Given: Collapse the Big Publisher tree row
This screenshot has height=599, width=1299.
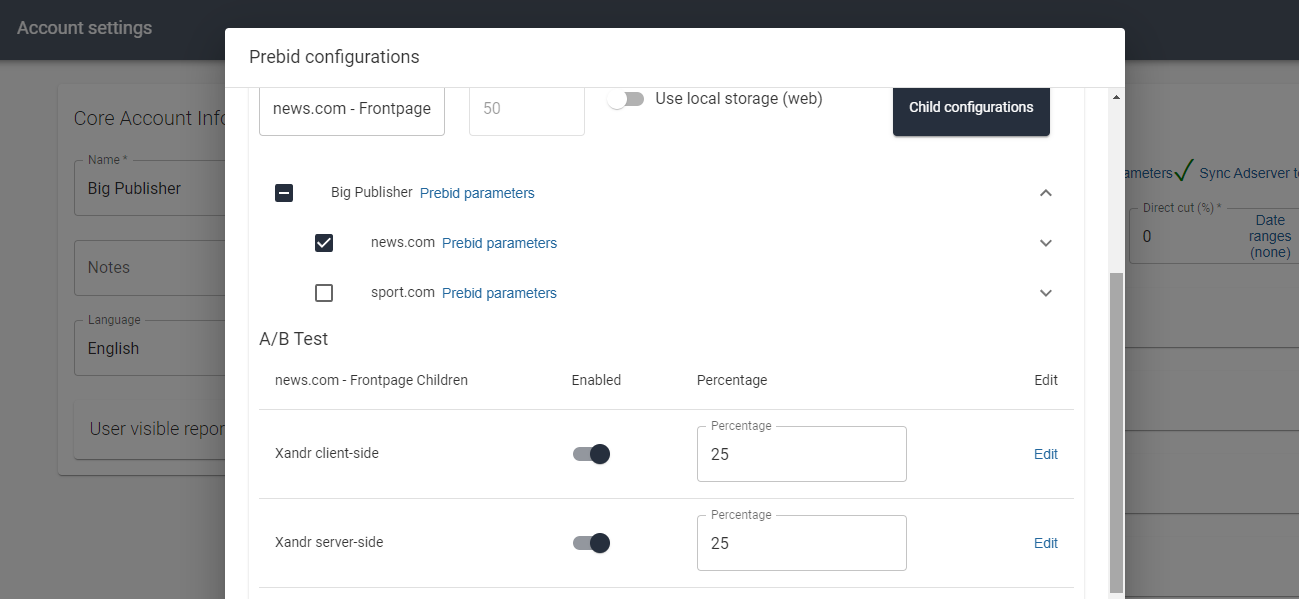Looking at the screenshot, I should [x=1046, y=193].
